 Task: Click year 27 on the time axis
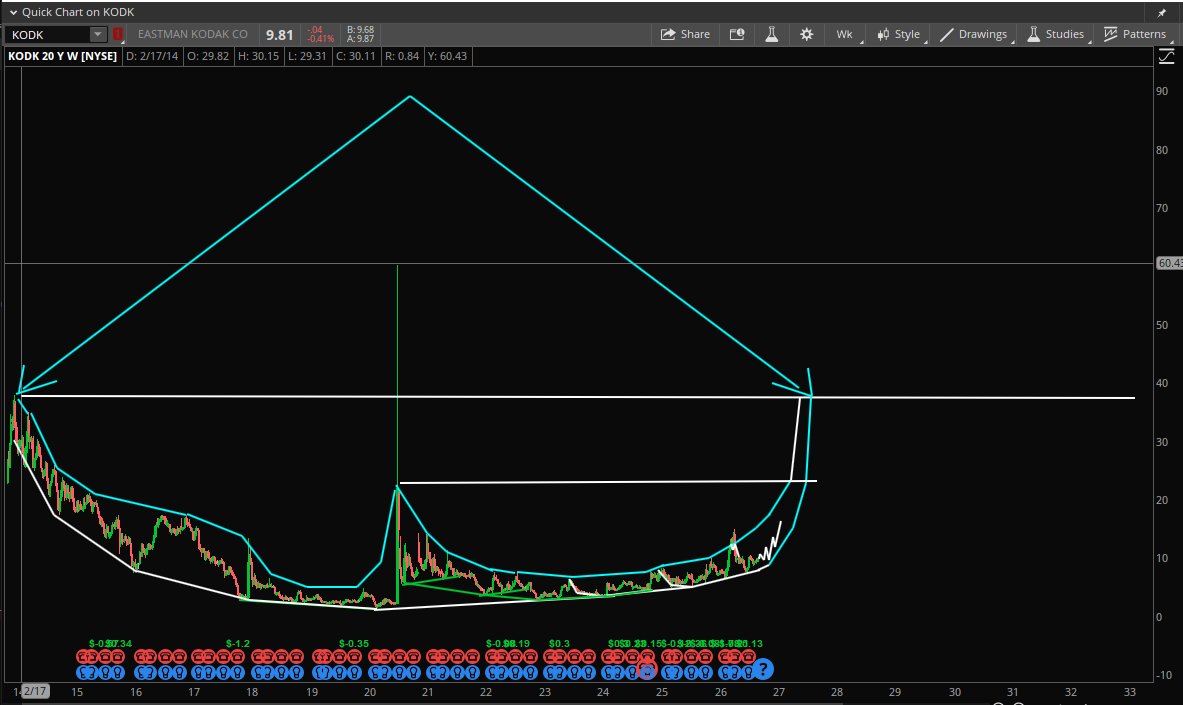click(x=779, y=692)
